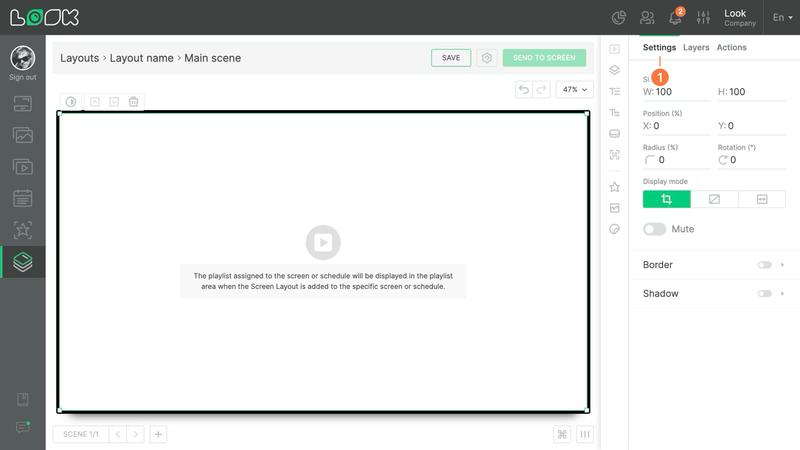Undo the last change
800x450 pixels.
coord(523,89)
